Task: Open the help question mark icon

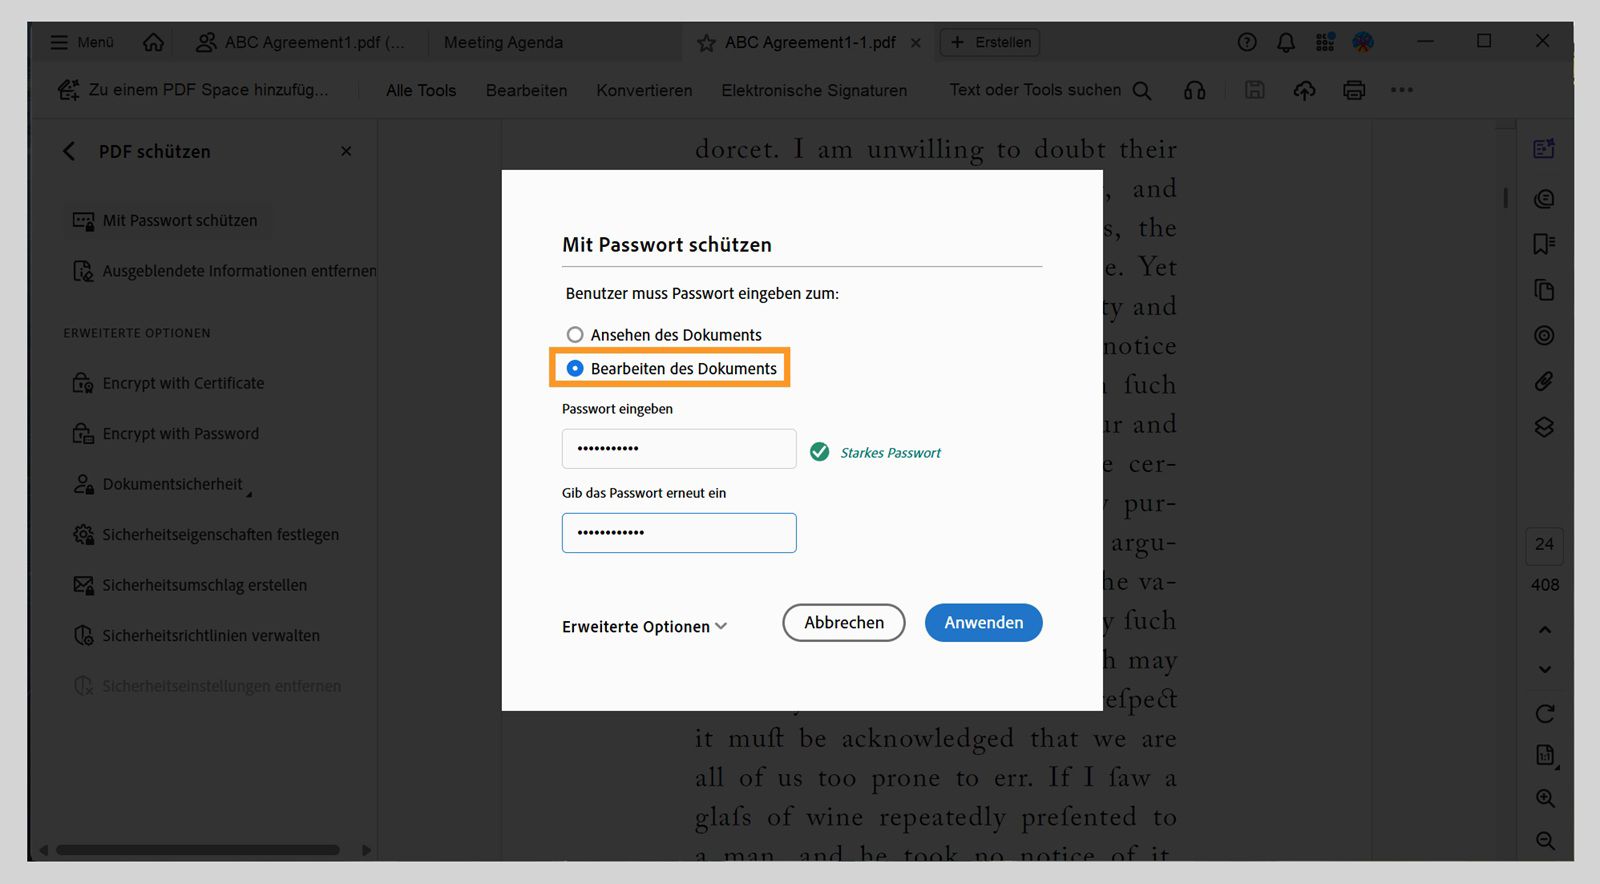Action: click(x=1247, y=42)
